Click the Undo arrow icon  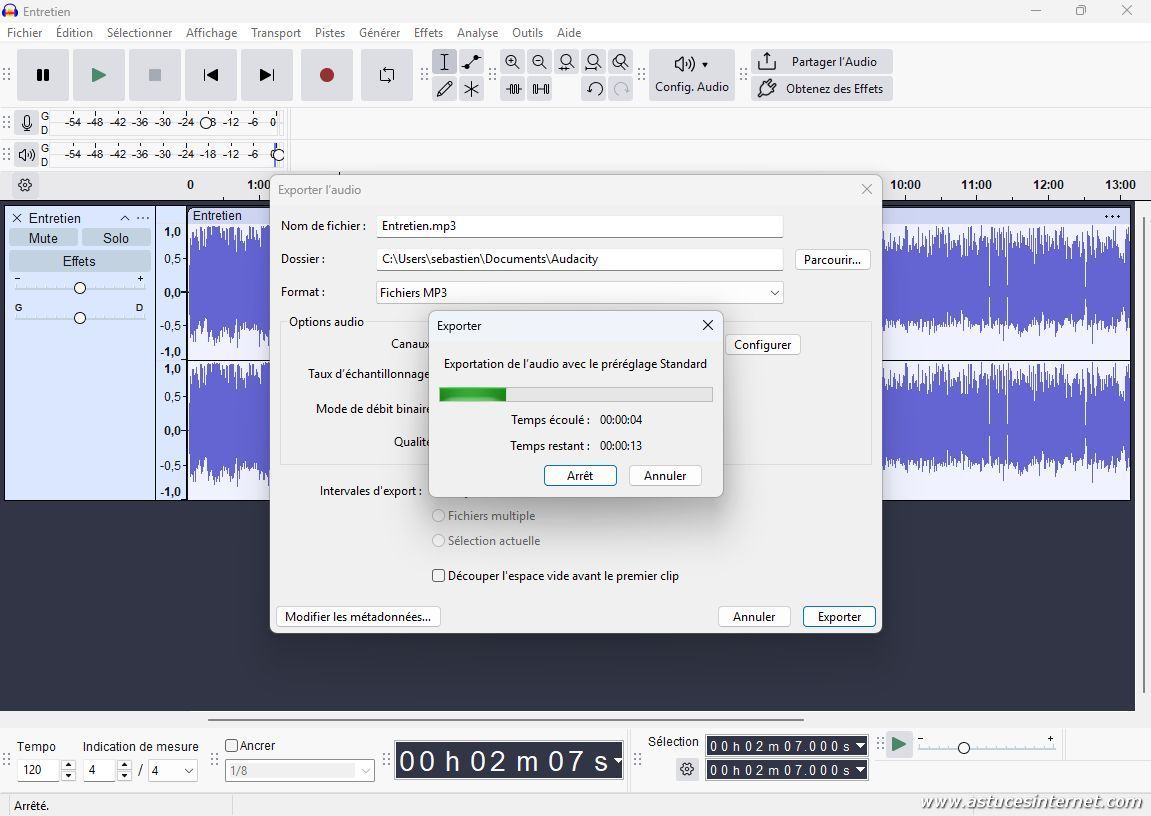[594, 89]
